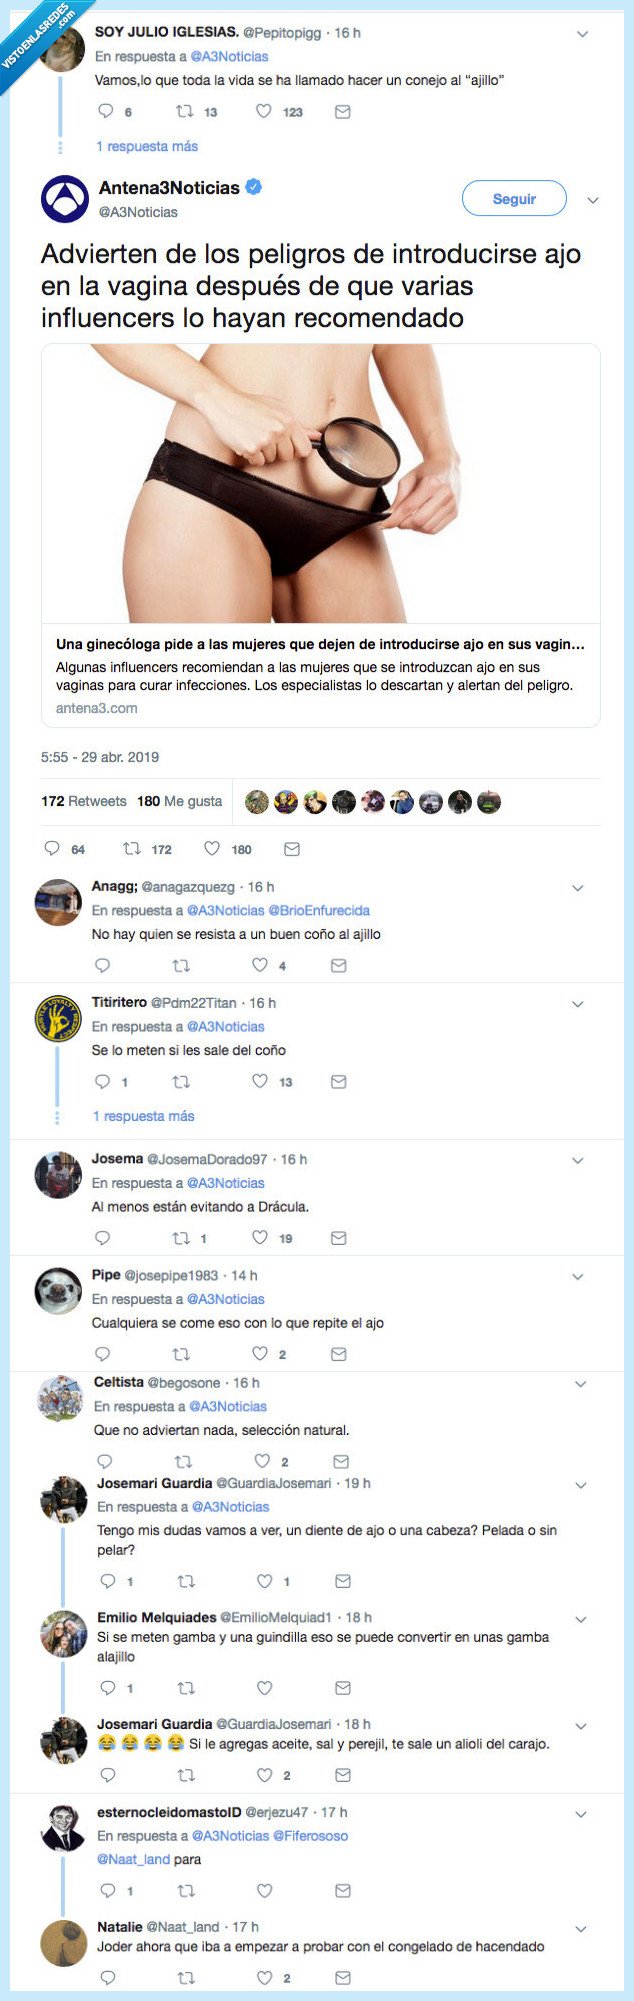View the 180 Me gusta list

[180, 801]
